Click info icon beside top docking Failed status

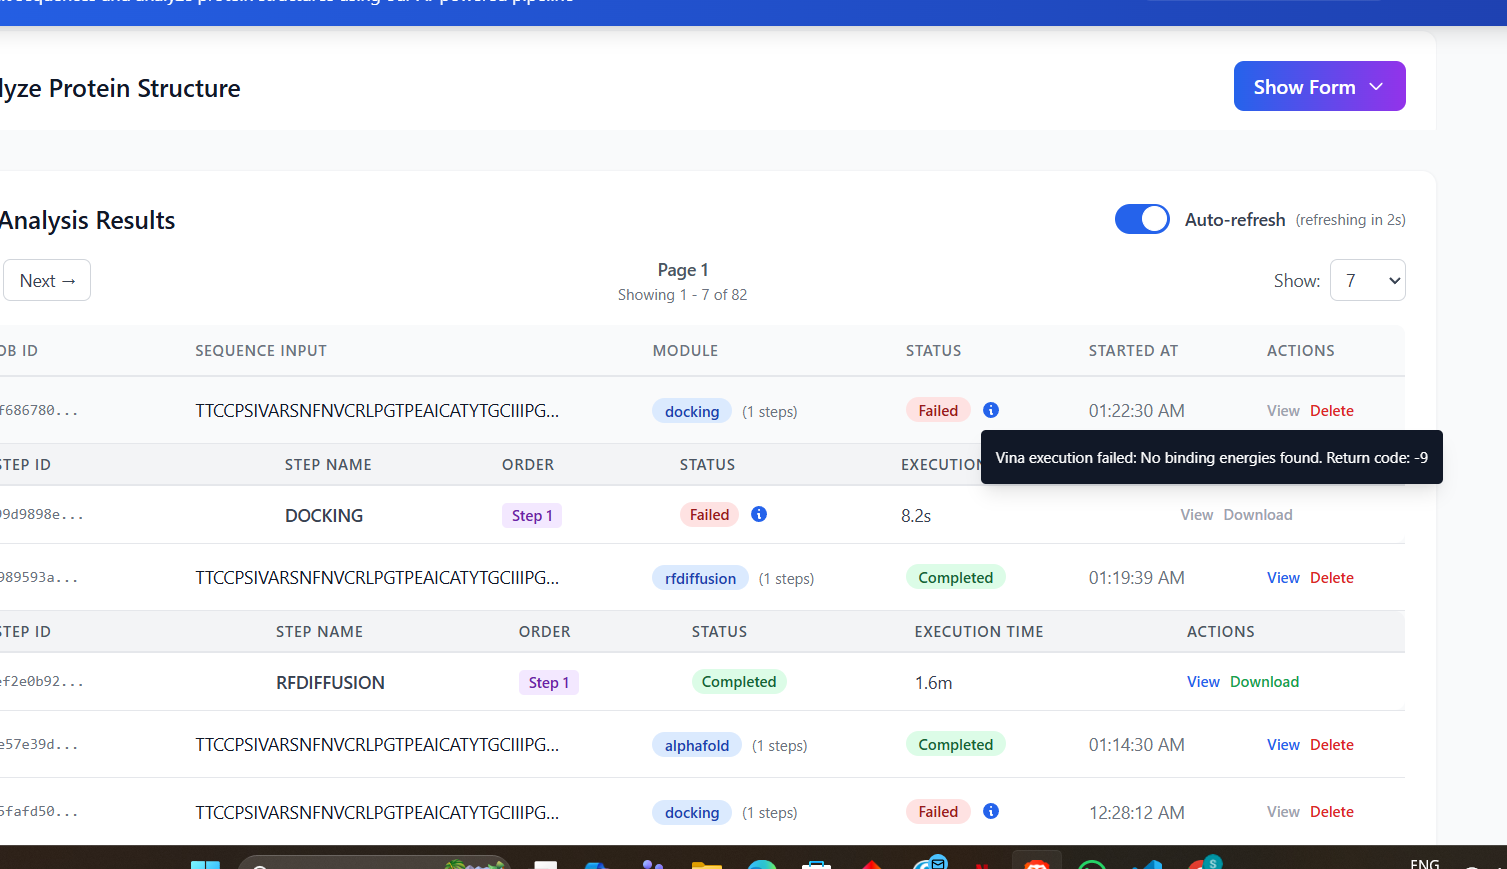point(991,410)
